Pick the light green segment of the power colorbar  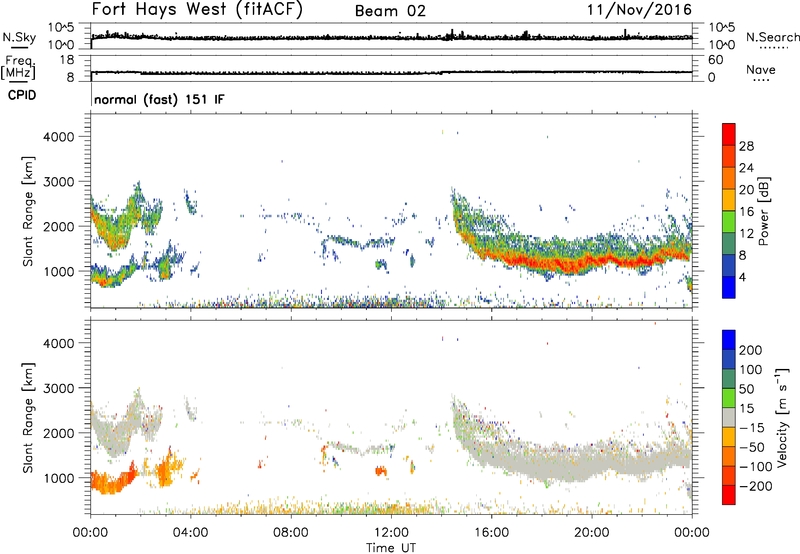[729, 221]
